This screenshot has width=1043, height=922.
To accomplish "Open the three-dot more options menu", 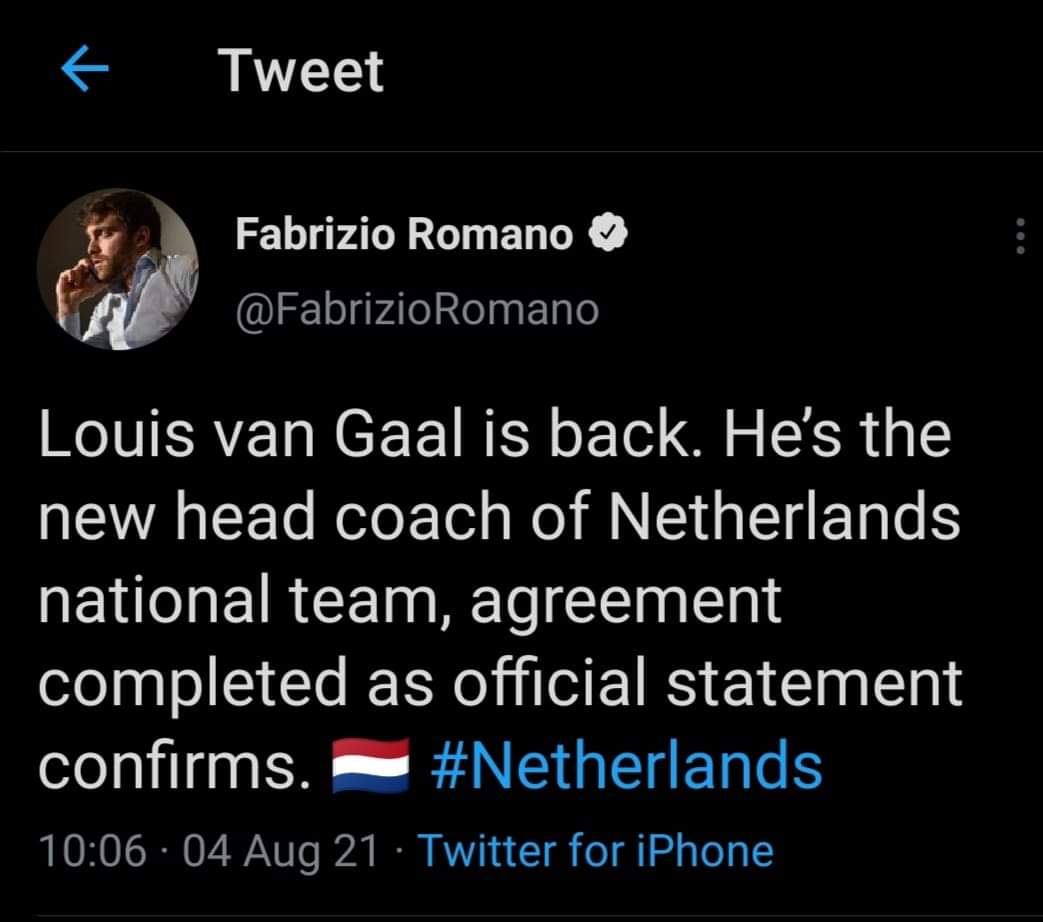I will 1020,236.
